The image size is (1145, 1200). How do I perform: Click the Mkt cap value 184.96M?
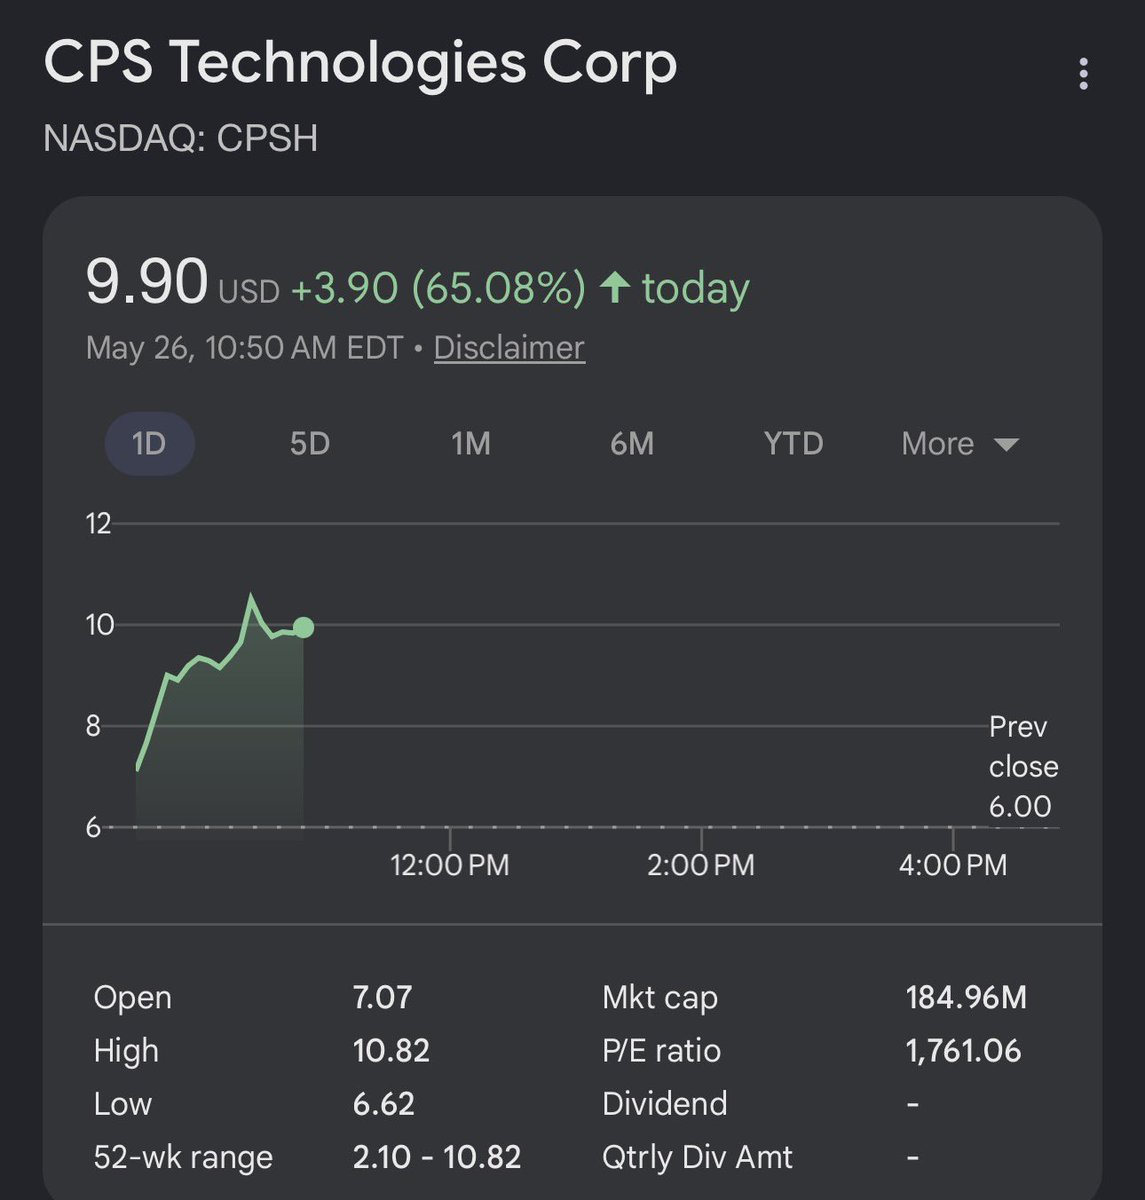click(x=966, y=997)
